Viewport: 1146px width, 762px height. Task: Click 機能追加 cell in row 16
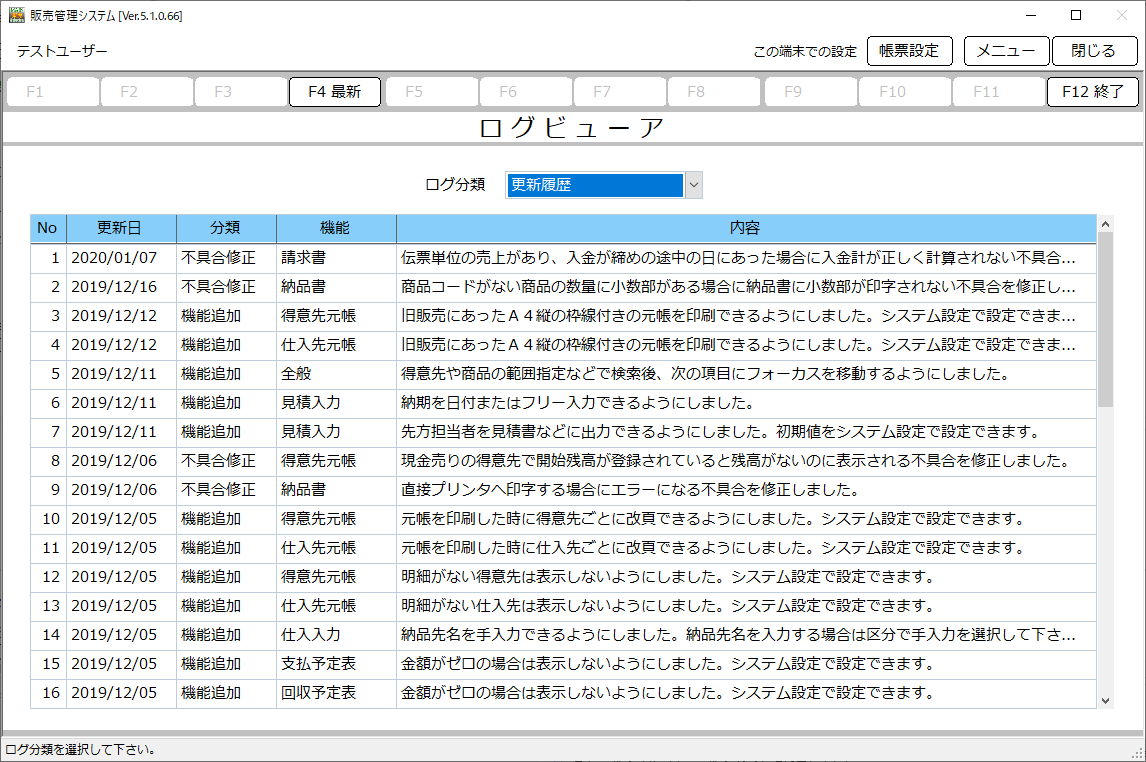pos(227,693)
